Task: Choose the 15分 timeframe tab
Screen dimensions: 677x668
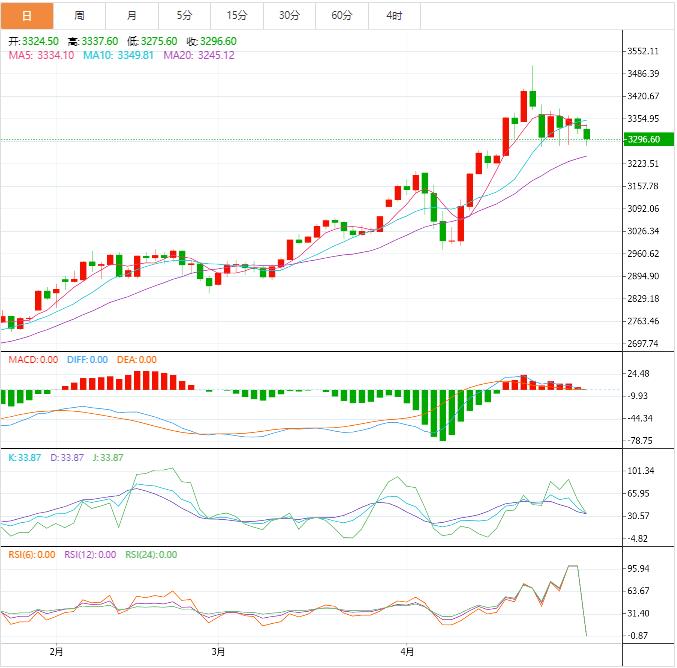Action: click(237, 15)
